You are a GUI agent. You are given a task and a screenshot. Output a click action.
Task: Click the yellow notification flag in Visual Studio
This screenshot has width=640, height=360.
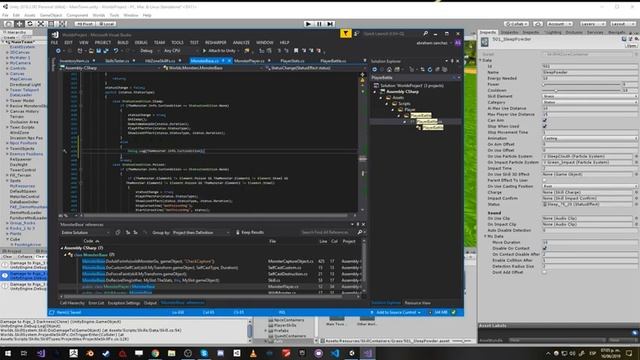pyautogui.click(x=346, y=34)
